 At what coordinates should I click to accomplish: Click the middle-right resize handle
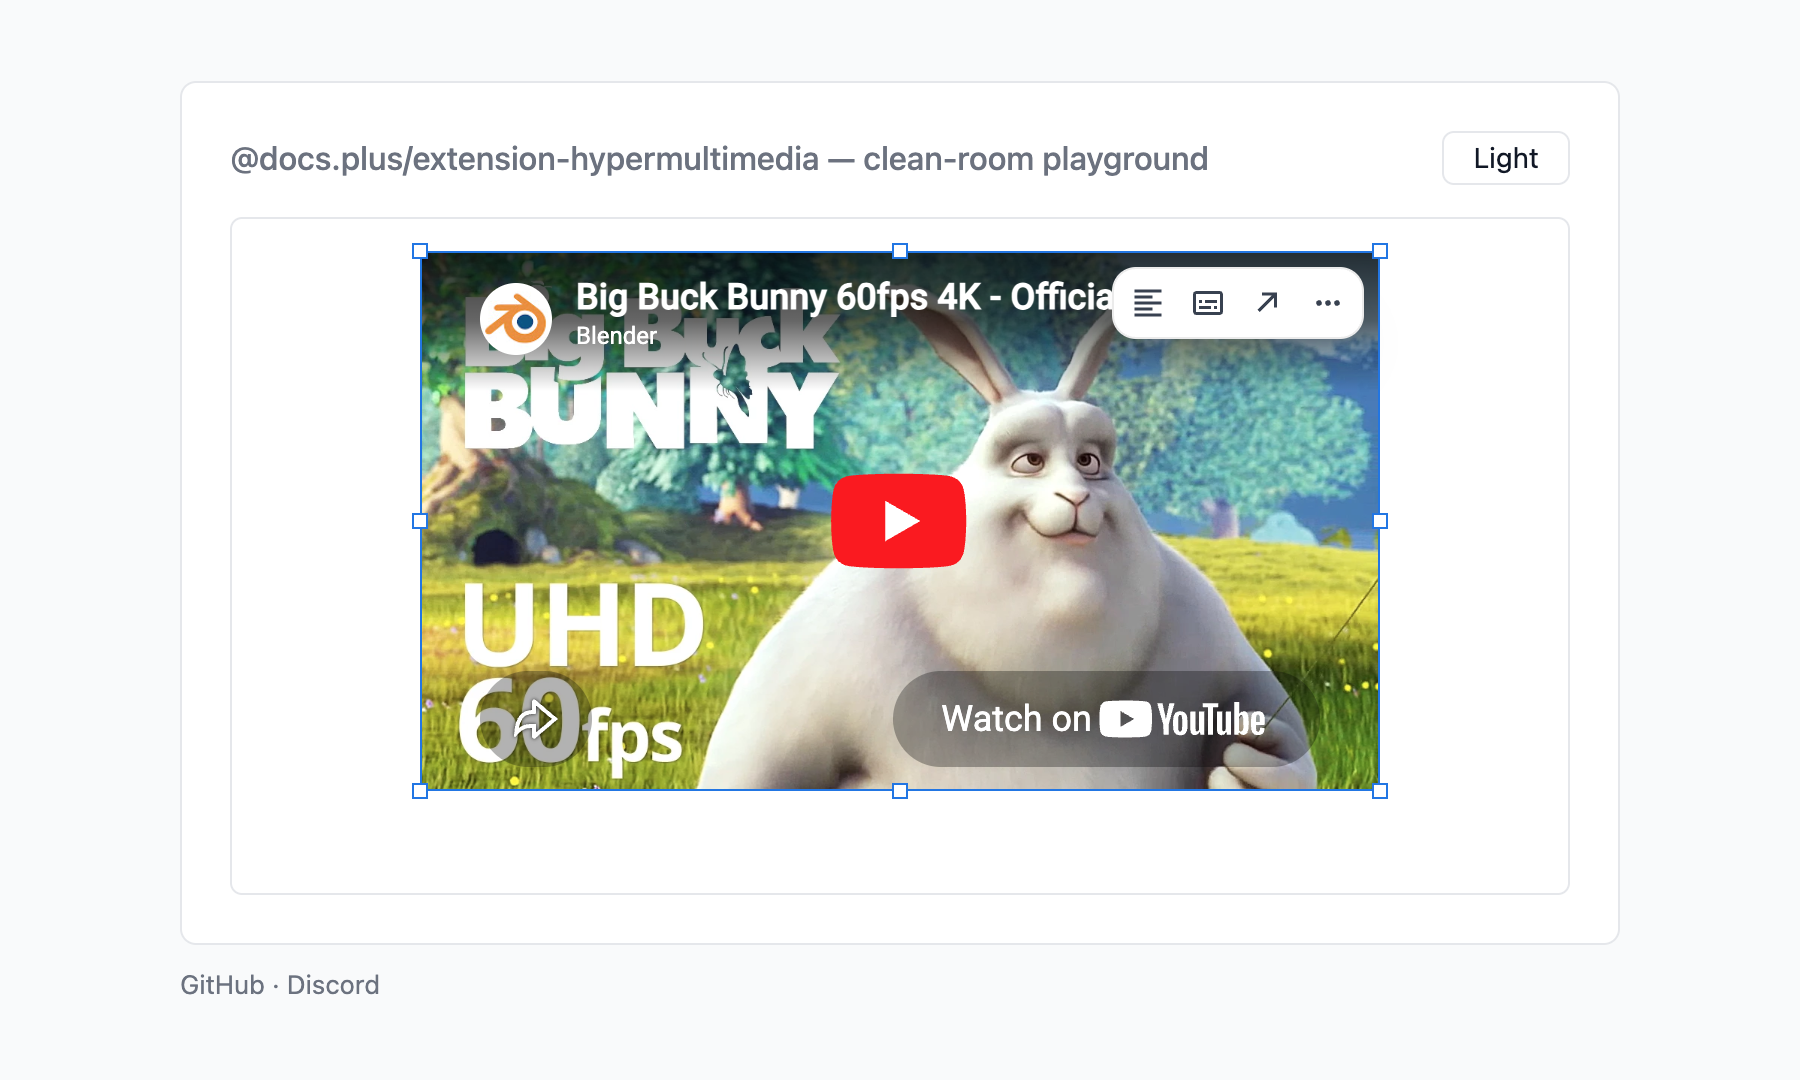pyautogui.click(x=1380, y=521)
